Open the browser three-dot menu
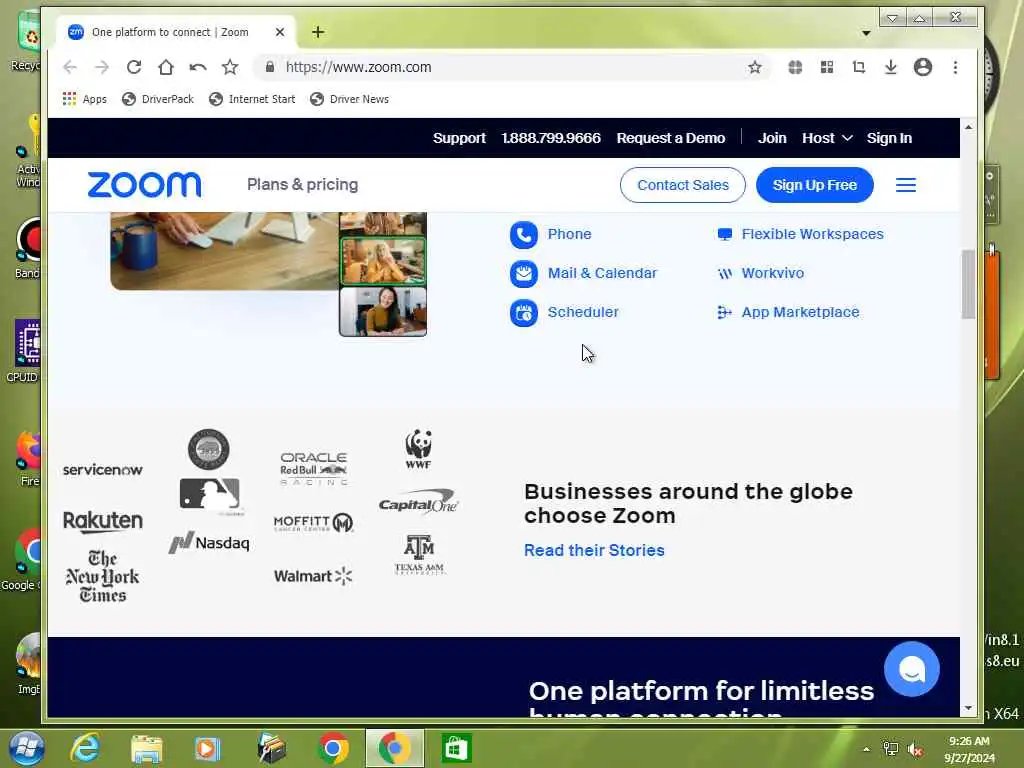This screenshot has height=768, width=1024. pos(955,67)
